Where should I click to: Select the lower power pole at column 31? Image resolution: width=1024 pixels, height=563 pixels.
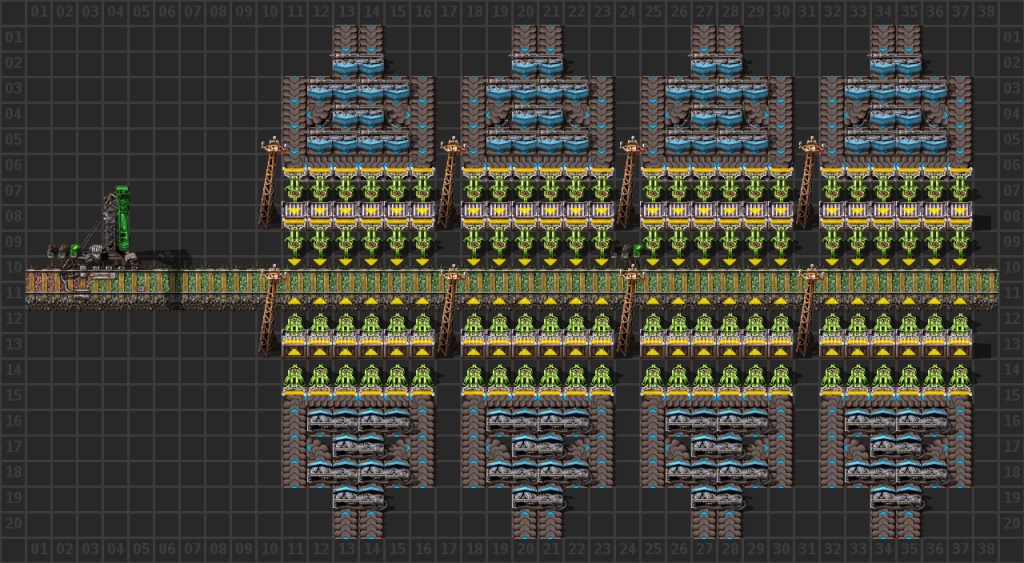click(808, 310)
